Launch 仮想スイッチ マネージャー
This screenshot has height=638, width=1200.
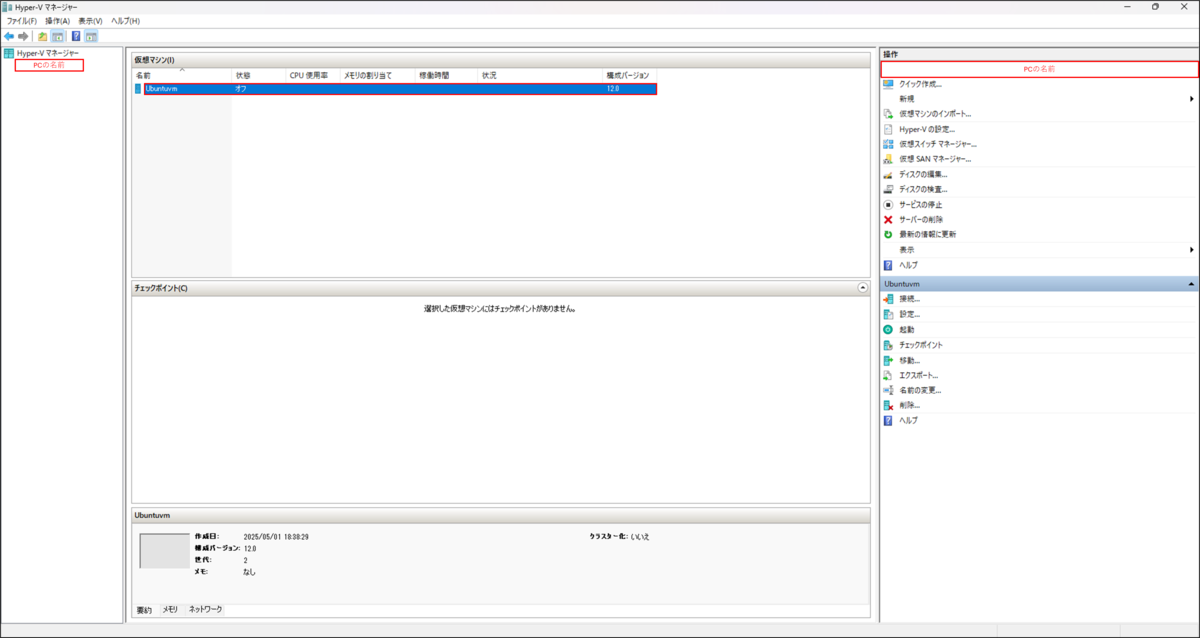938,144
